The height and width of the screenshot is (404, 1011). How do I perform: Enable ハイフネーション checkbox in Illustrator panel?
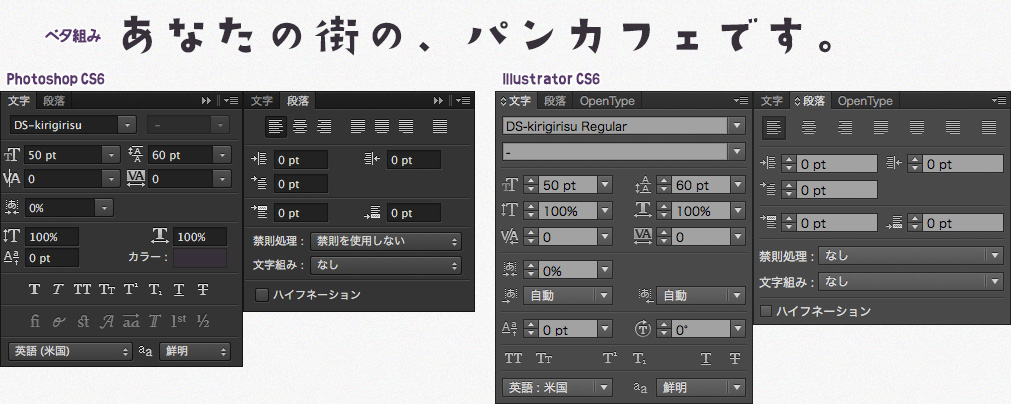(x=767, y=312)
